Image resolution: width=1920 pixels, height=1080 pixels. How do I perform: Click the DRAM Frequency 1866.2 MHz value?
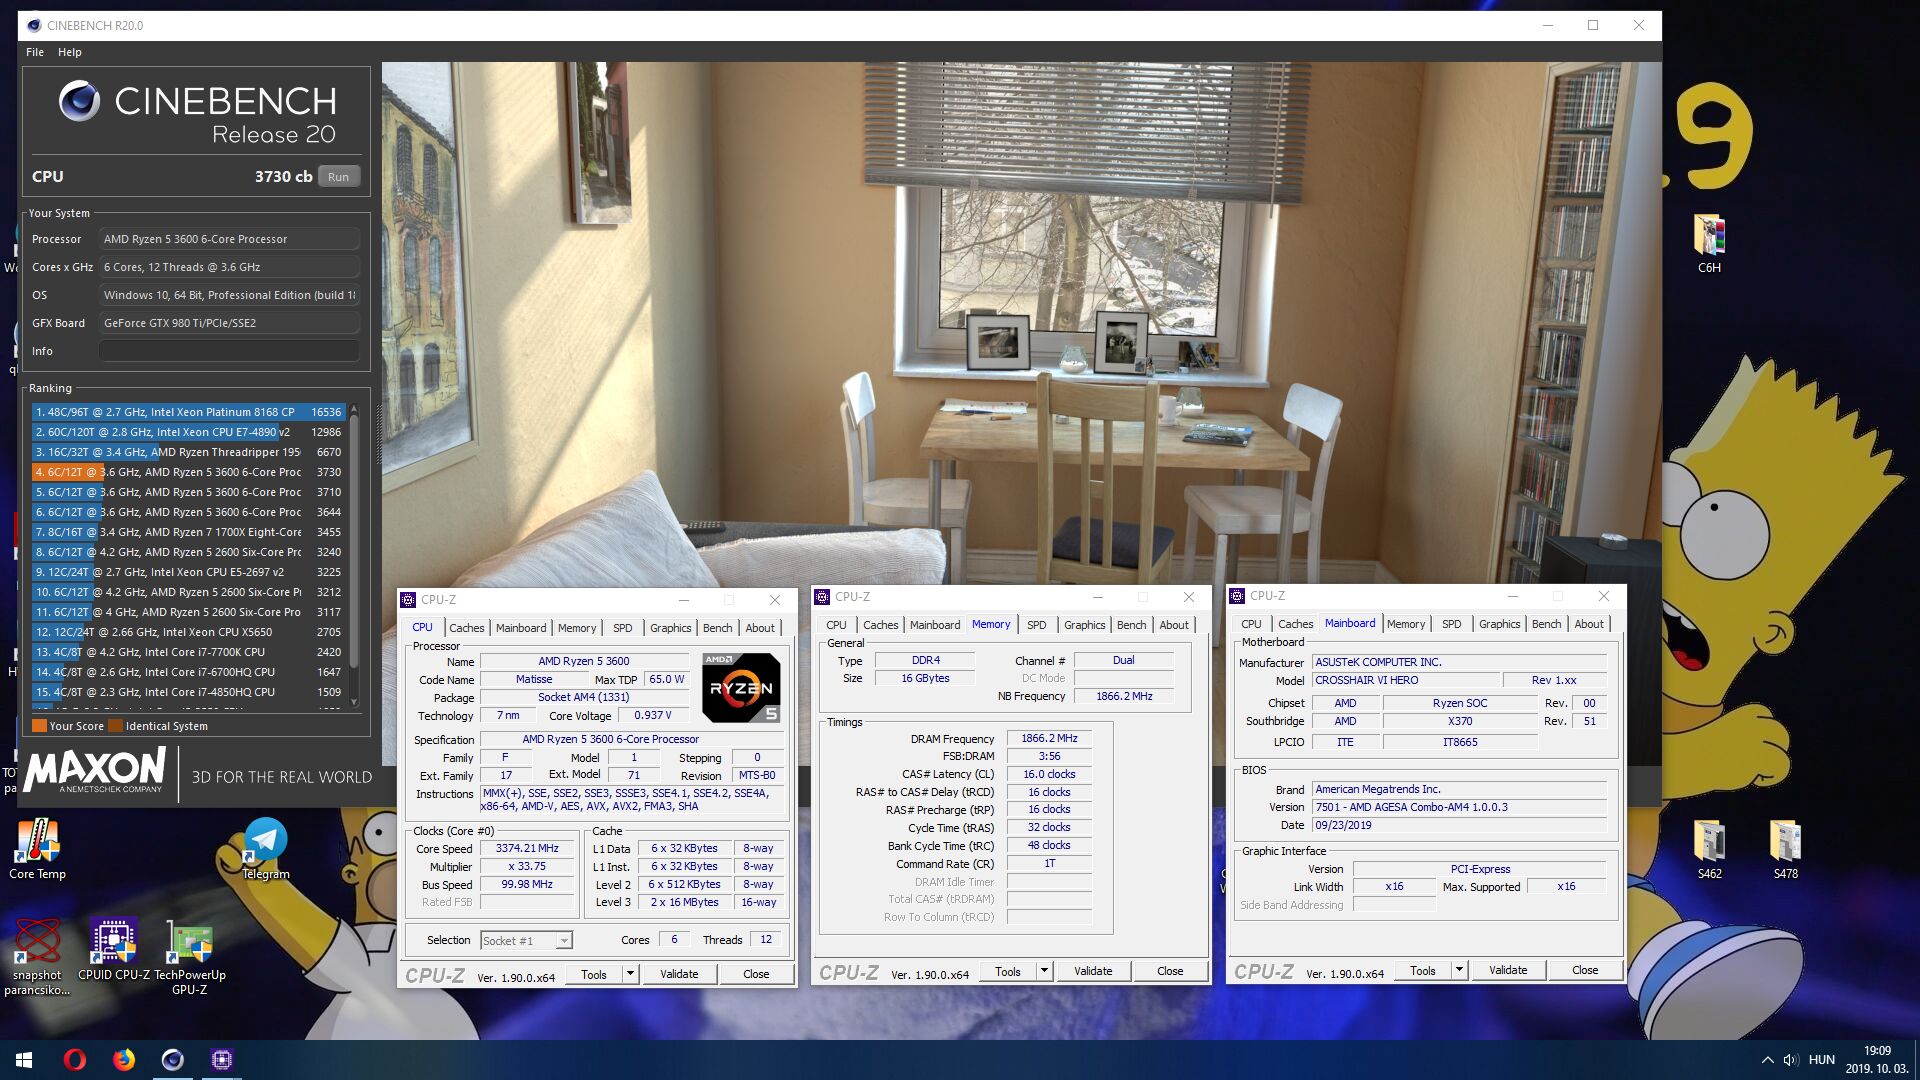(1049, 738)
